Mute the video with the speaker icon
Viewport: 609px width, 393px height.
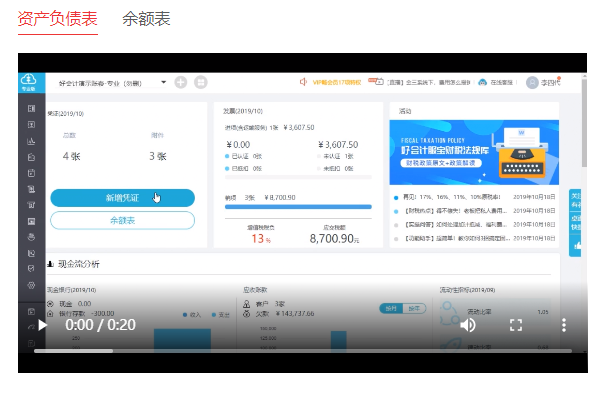(x=468, y=325)
